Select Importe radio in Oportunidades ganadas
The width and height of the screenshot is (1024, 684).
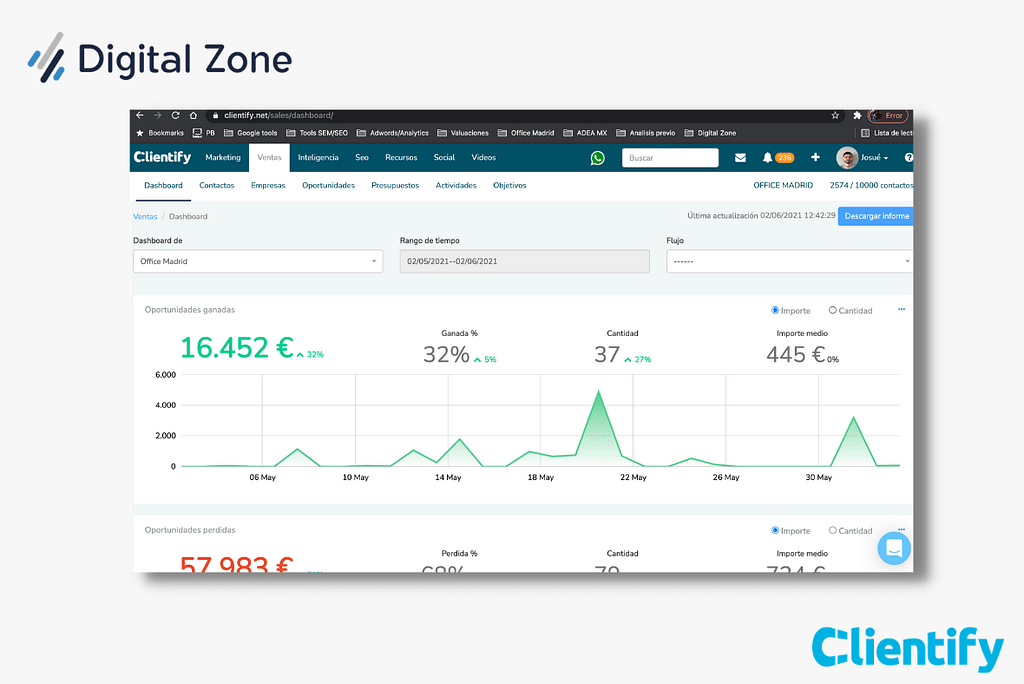(x=776, y=311)
